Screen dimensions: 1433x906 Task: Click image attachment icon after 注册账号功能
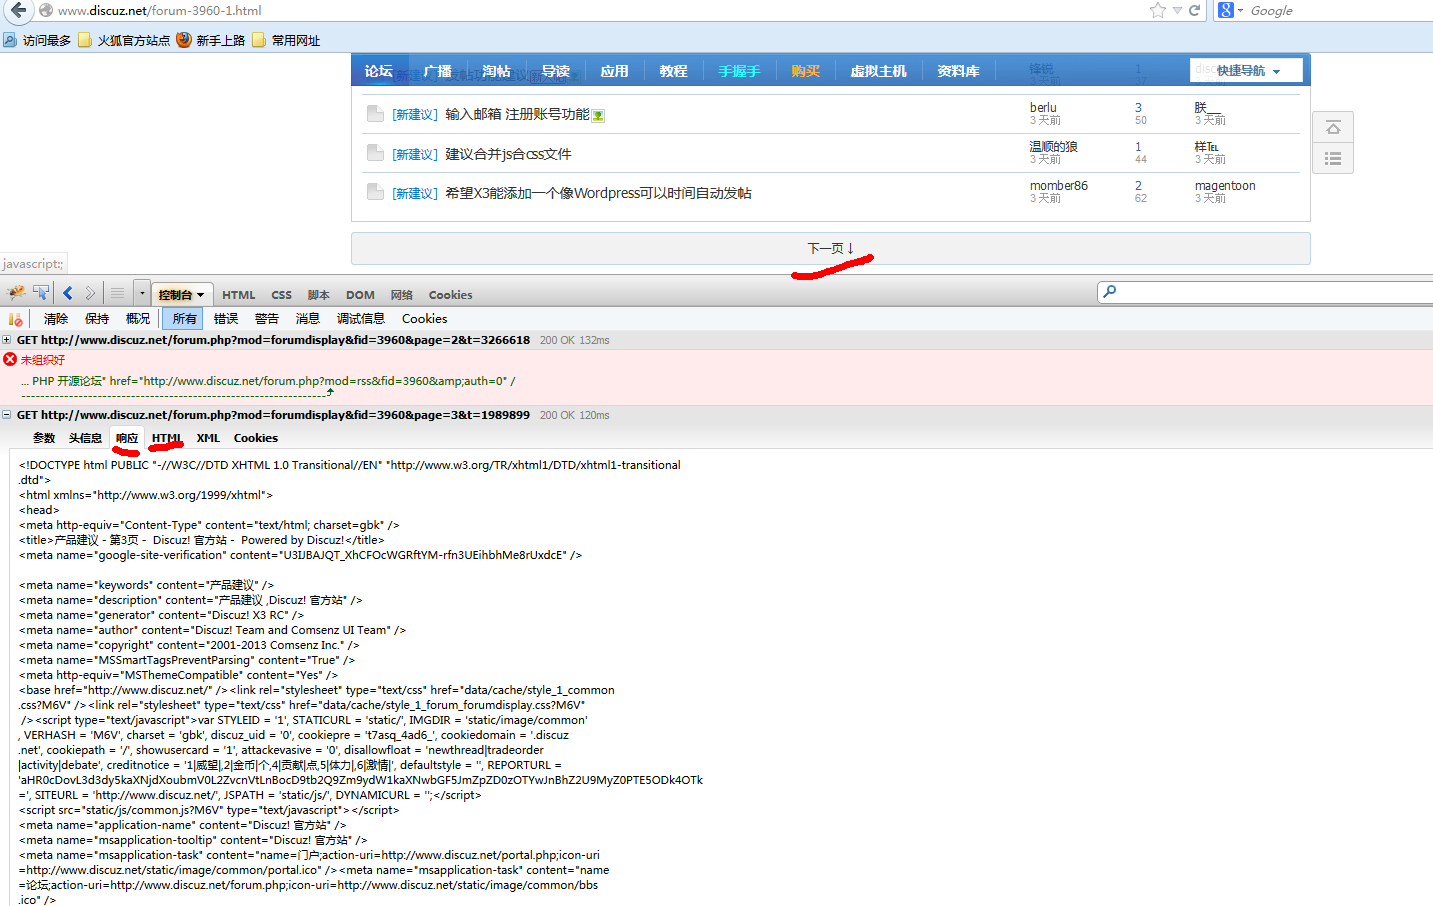coord(598,115)
